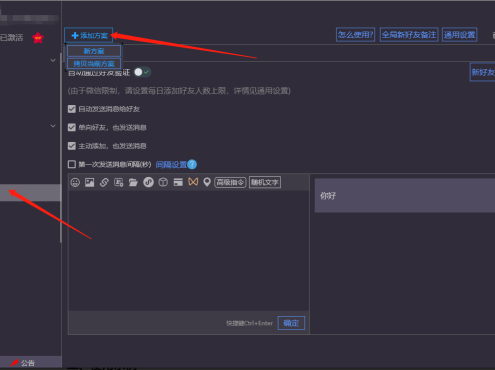Insert a link using chain icon
Image resolution: width=495 pixels, height=370 pixels.
pyautogui.click(x=104, y=182)
